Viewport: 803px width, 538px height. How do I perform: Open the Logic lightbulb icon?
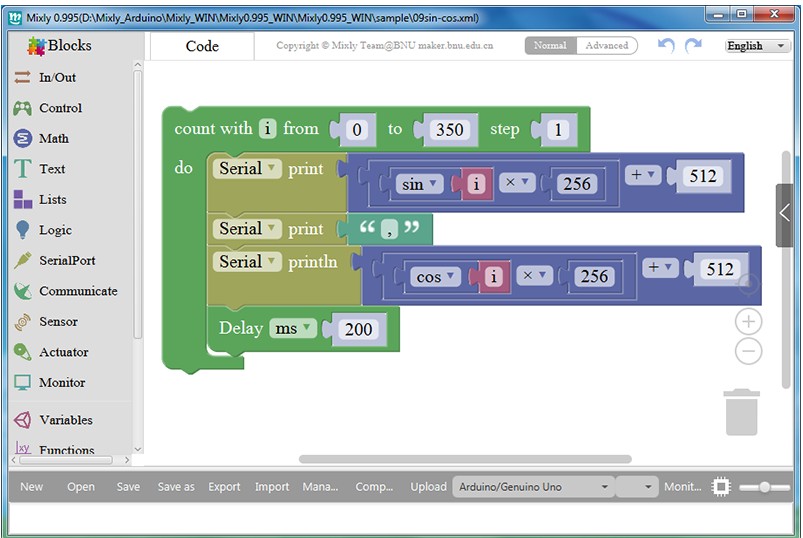[22, 230]
